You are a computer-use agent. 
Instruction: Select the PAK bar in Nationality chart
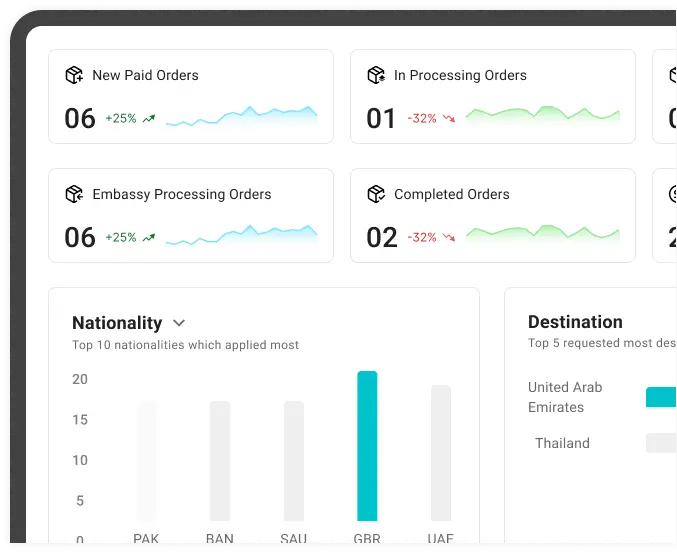(x=146, y=460)
